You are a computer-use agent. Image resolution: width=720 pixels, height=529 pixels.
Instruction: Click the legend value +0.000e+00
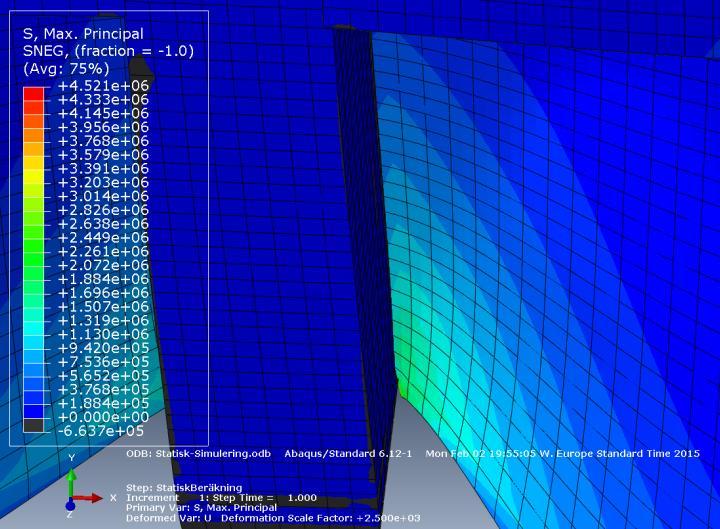[x=103, y=417]
